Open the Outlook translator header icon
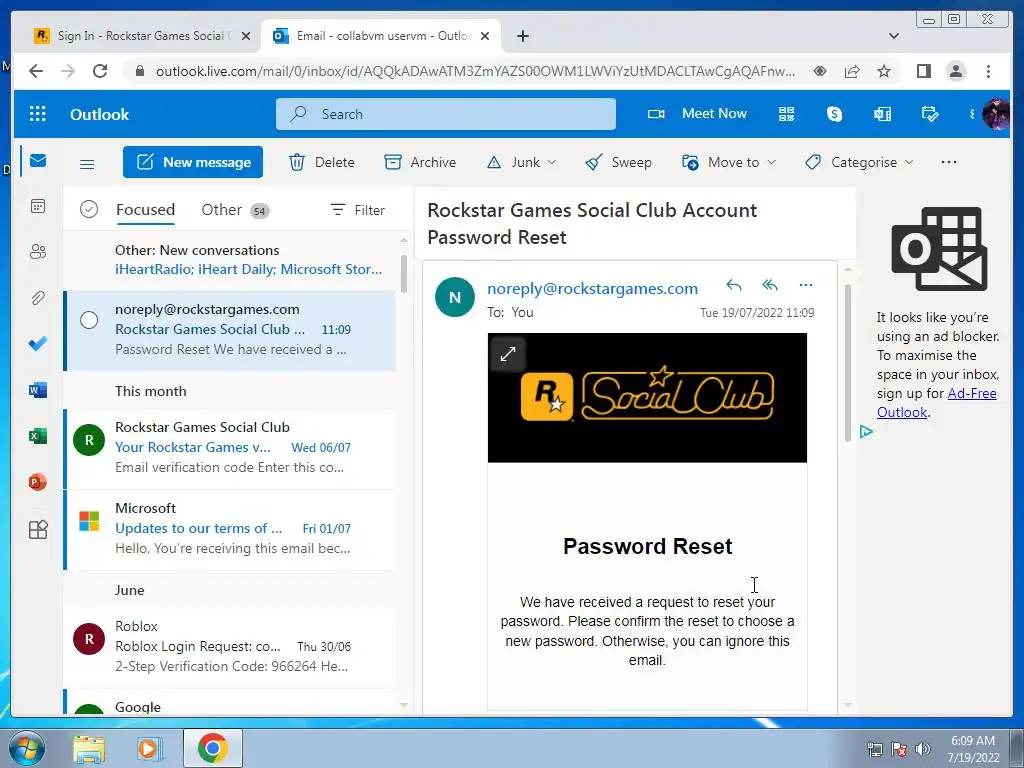 click(x=882, y=114)
